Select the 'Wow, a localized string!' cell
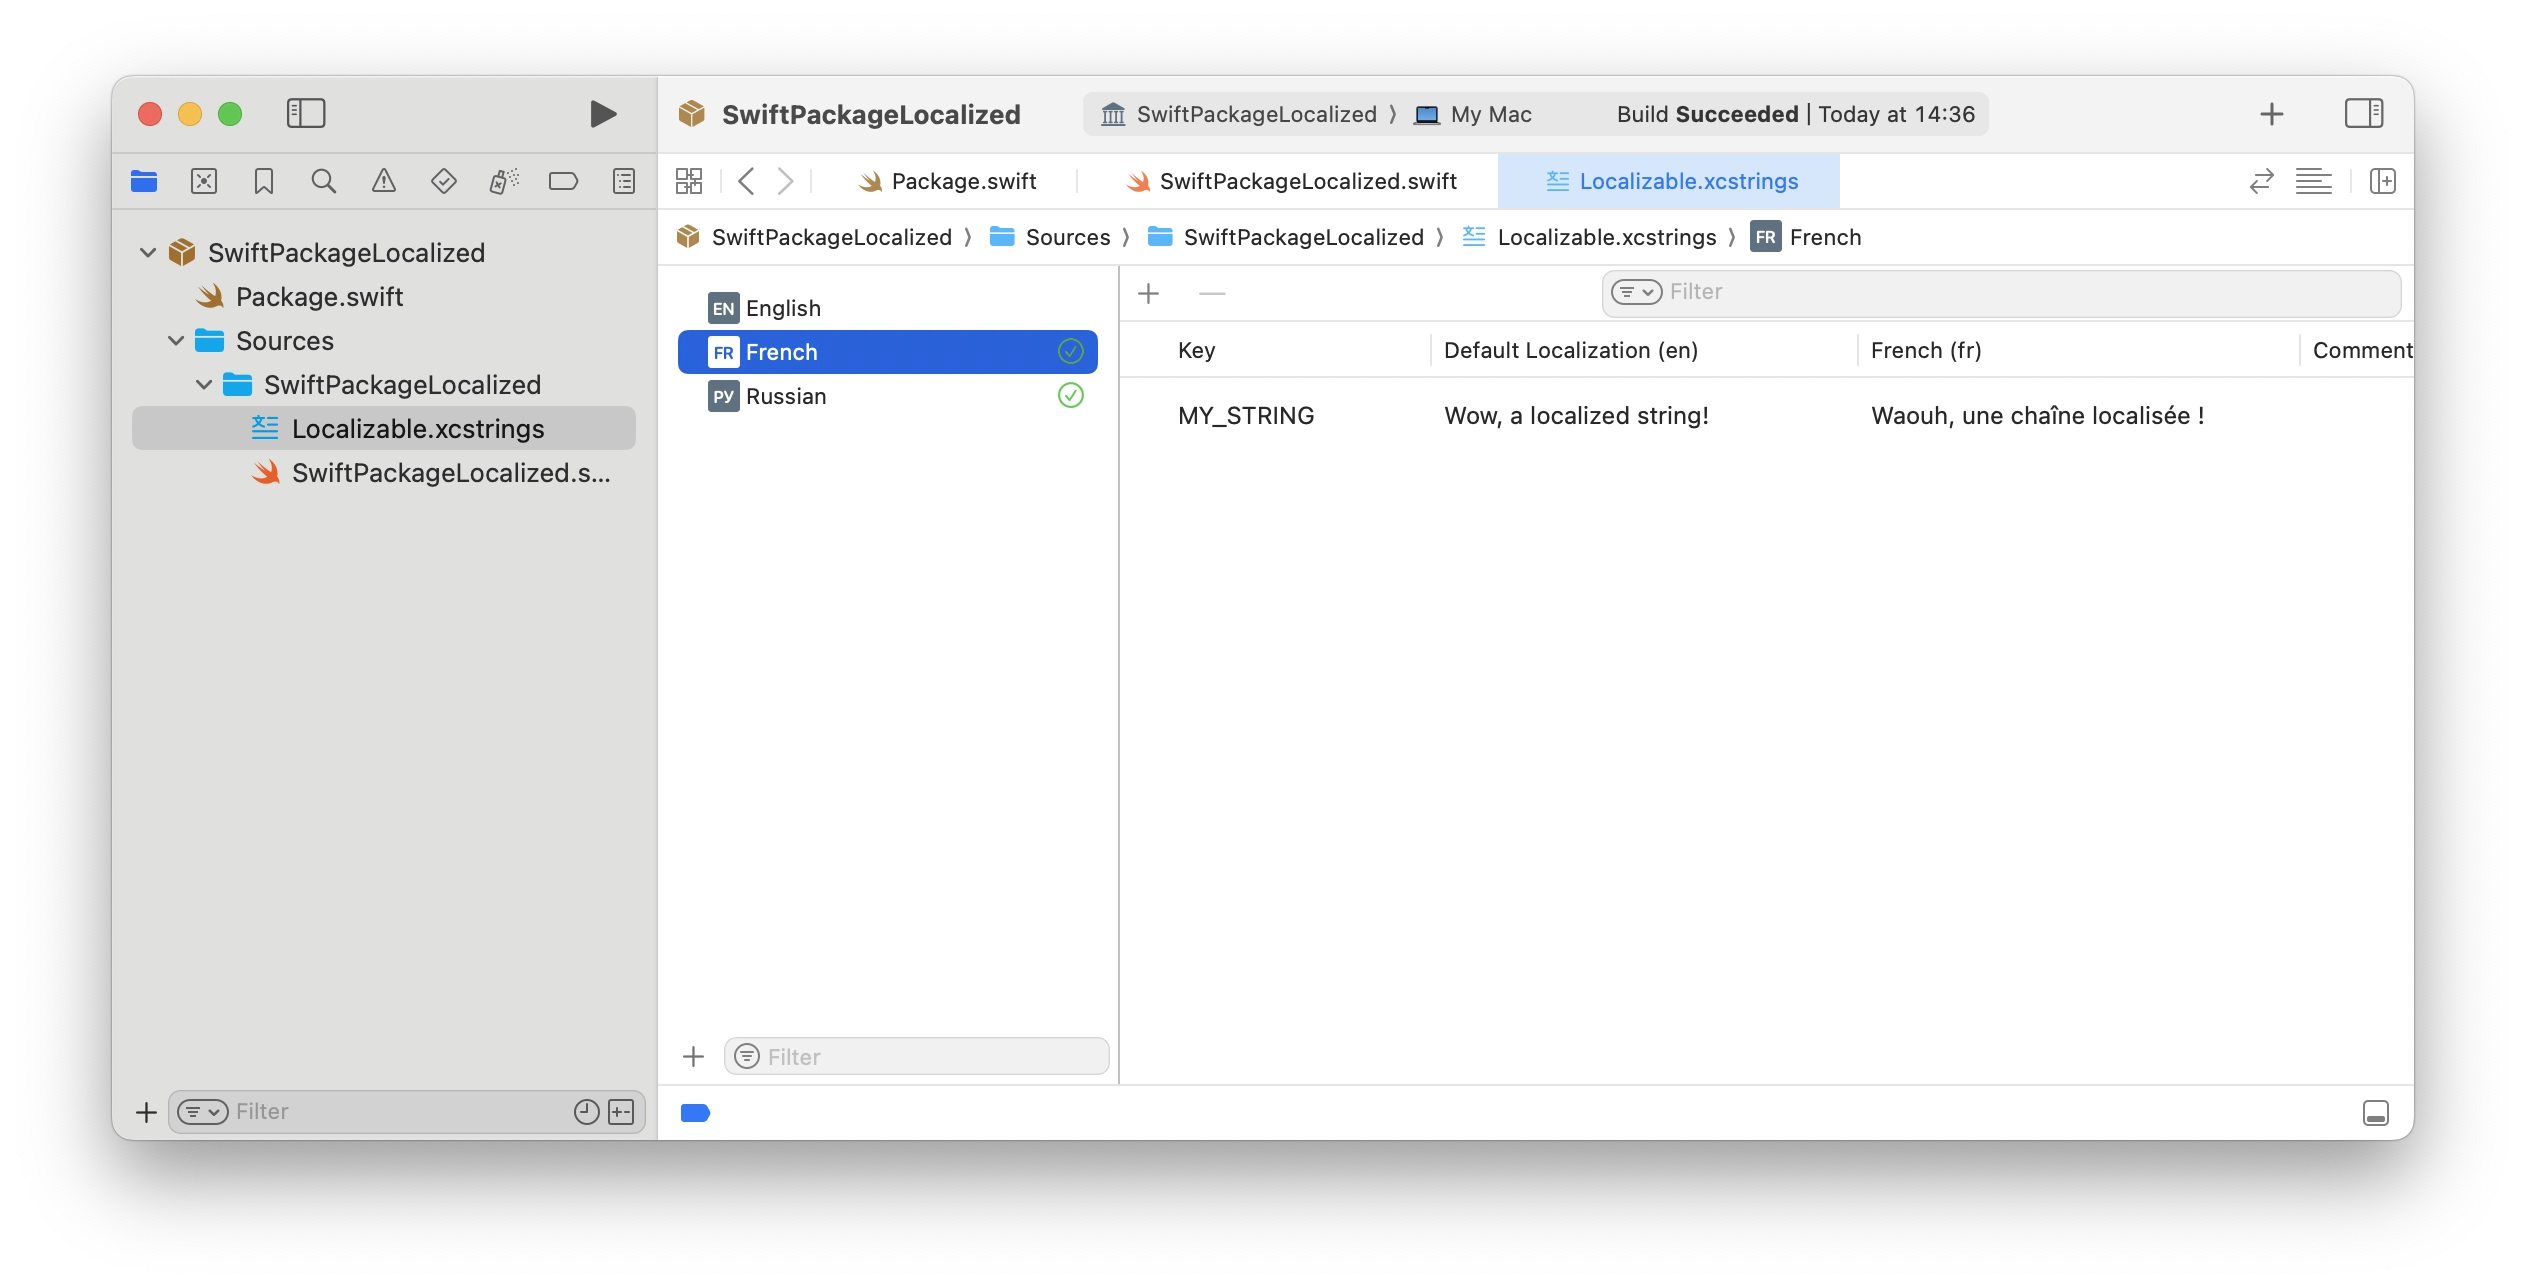 coord(1576,415)
